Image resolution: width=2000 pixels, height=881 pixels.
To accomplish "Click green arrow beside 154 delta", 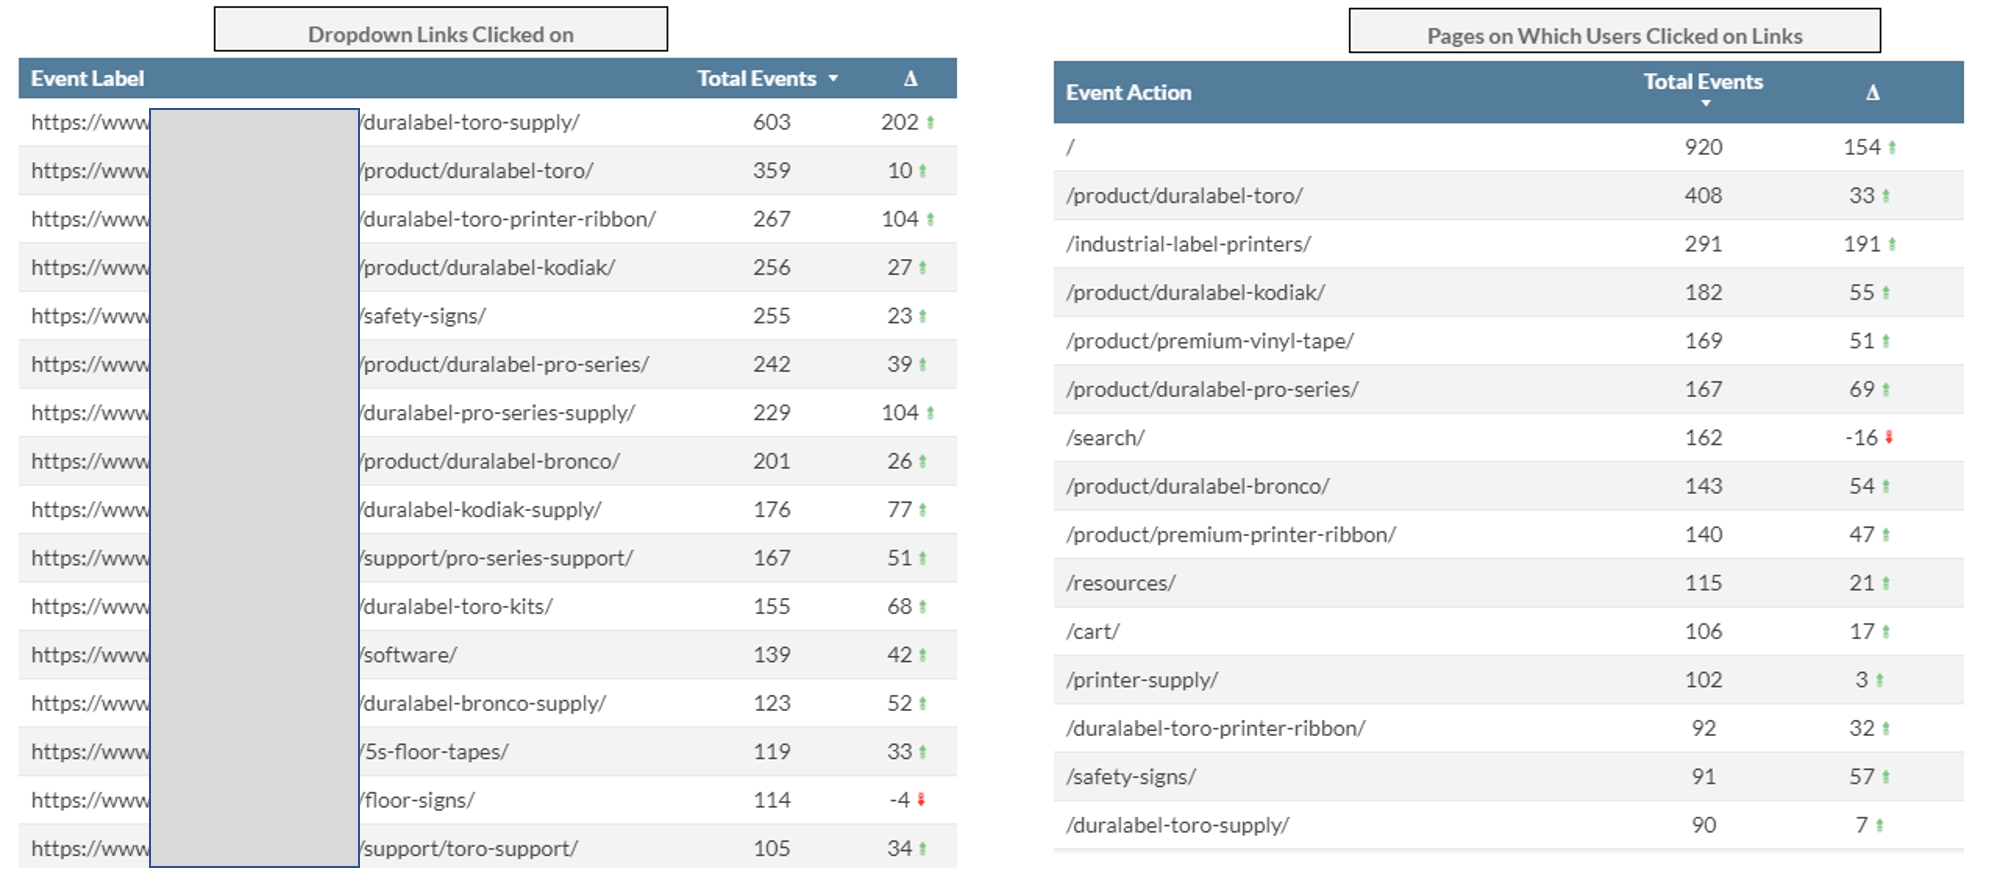I will (x=1892, y=148).
